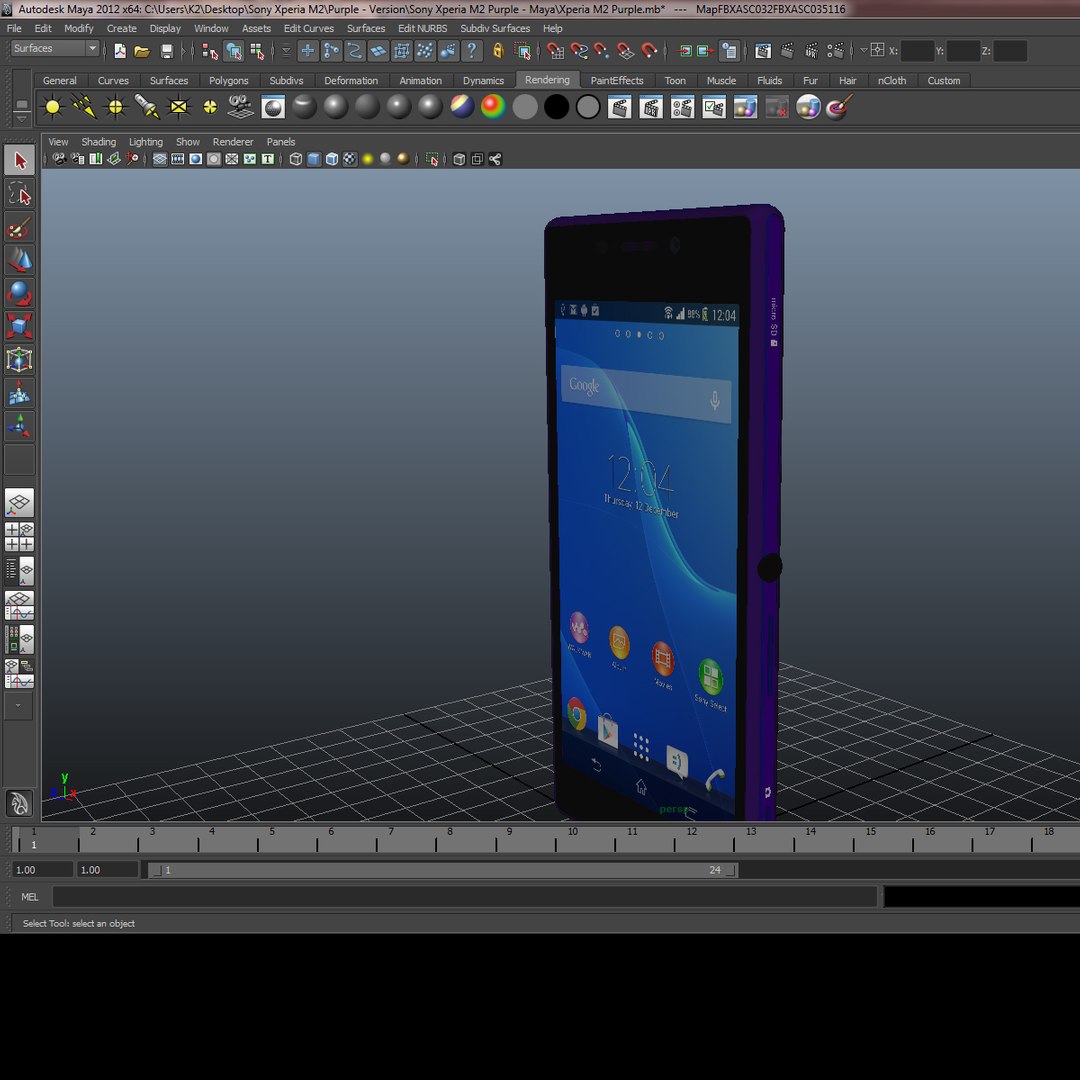Image resolution: width=1080 pixels, height=1080 pixels.
Task: Create an ambient light from the shelf
Action: pyautogui.click(x=52, y=107)
